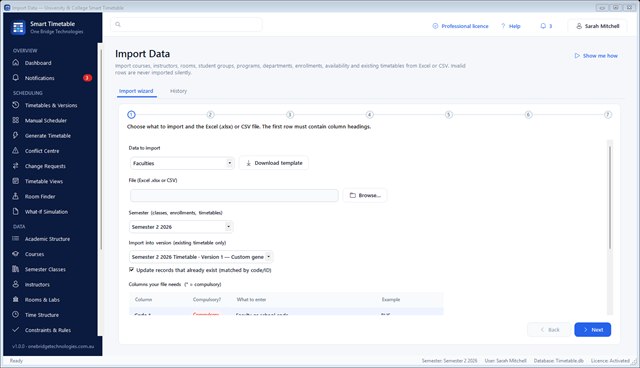Click the onebridgetechnologies.com.au version text
Image resolution: width=640 pixels, height=368 pixels.
[x=53, y=346]
